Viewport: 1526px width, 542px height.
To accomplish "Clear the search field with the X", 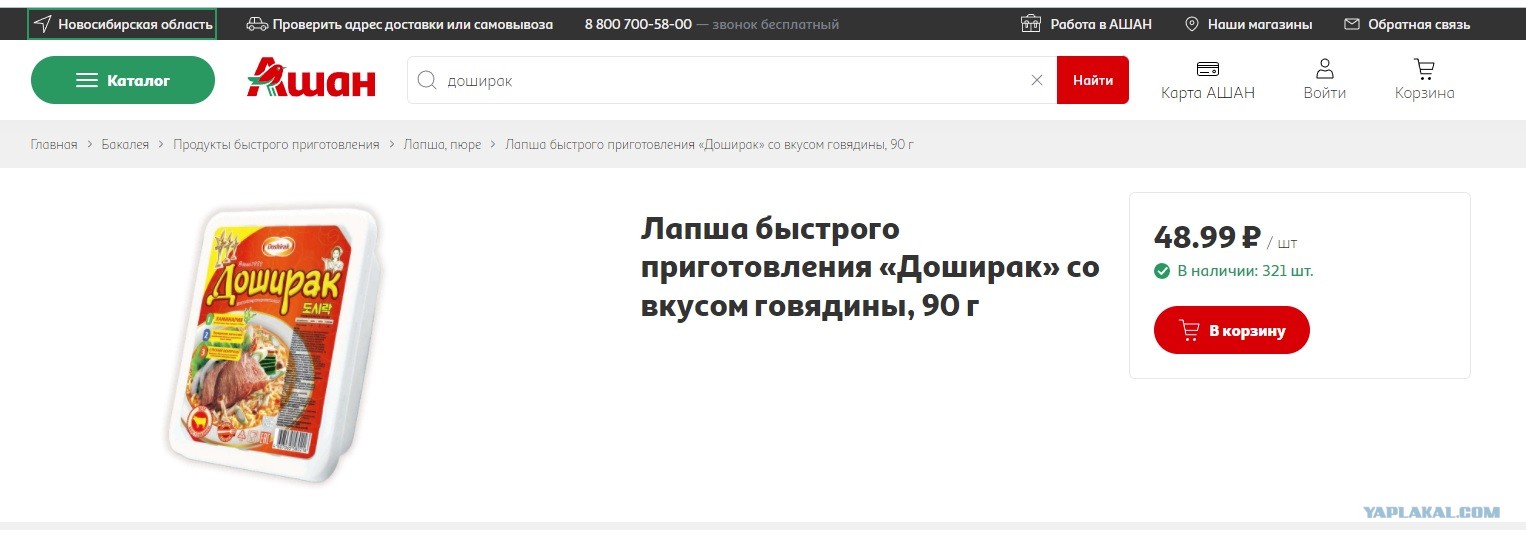I will click(1037, 81).
